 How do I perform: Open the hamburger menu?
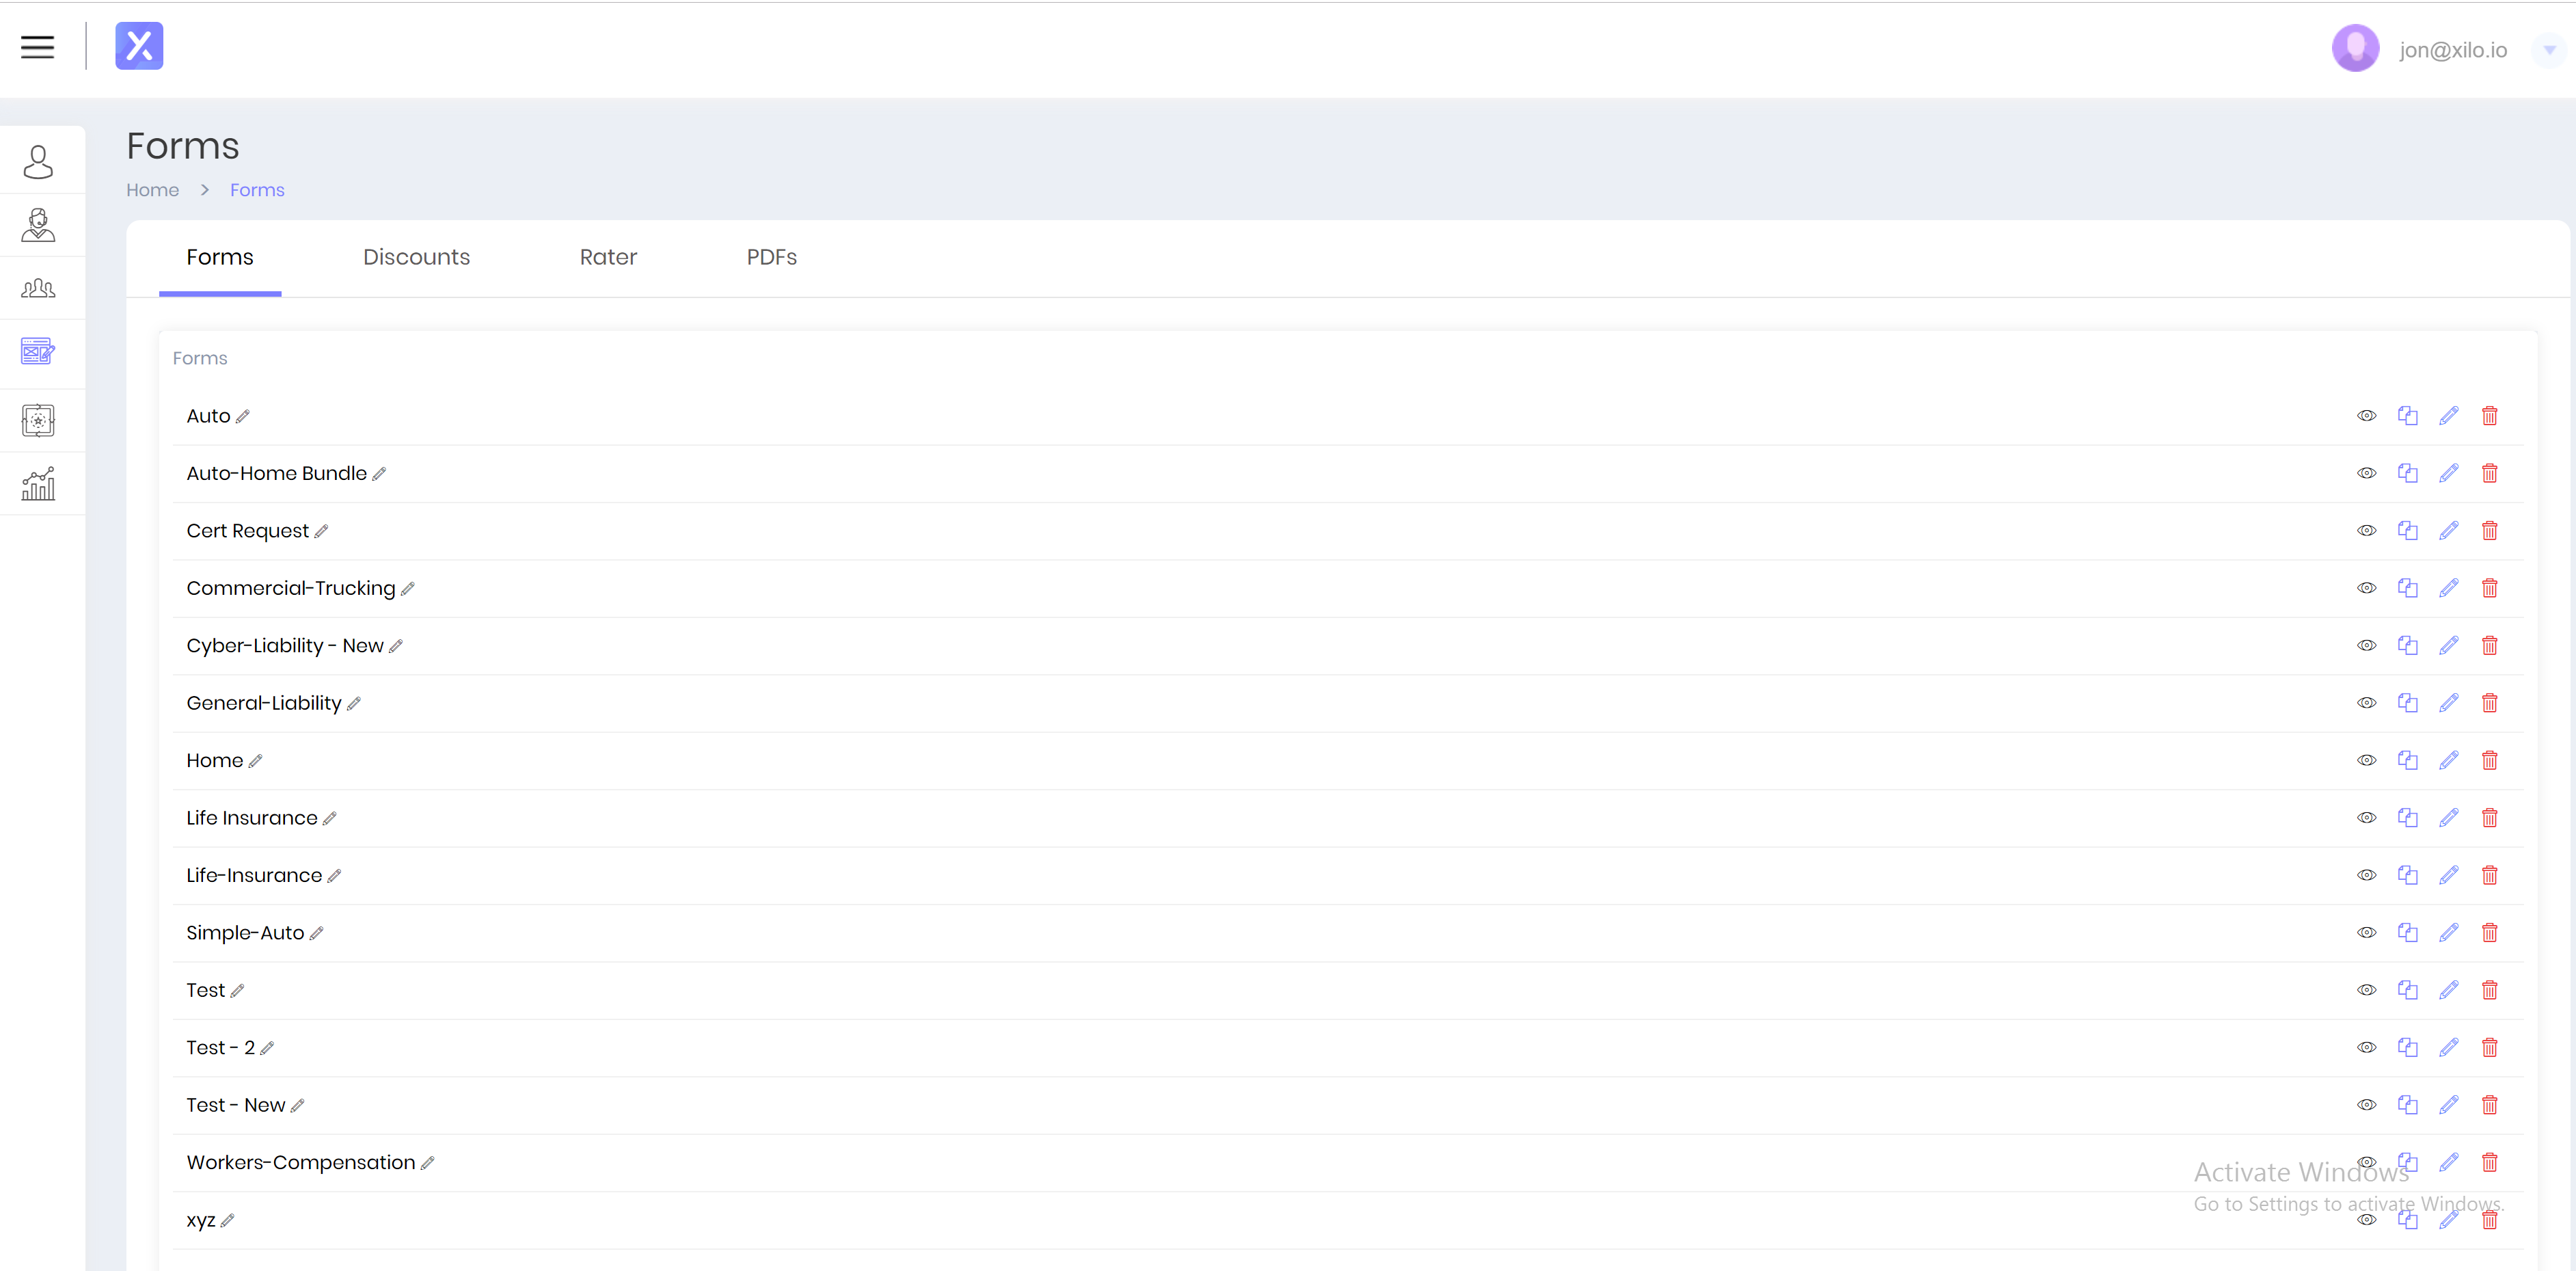(x=38, y=47)
